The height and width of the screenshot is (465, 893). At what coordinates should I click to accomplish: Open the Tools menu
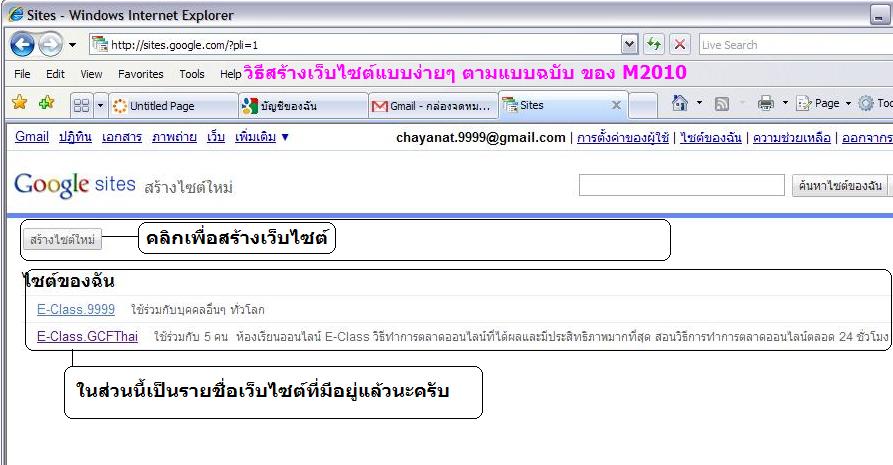191,74
